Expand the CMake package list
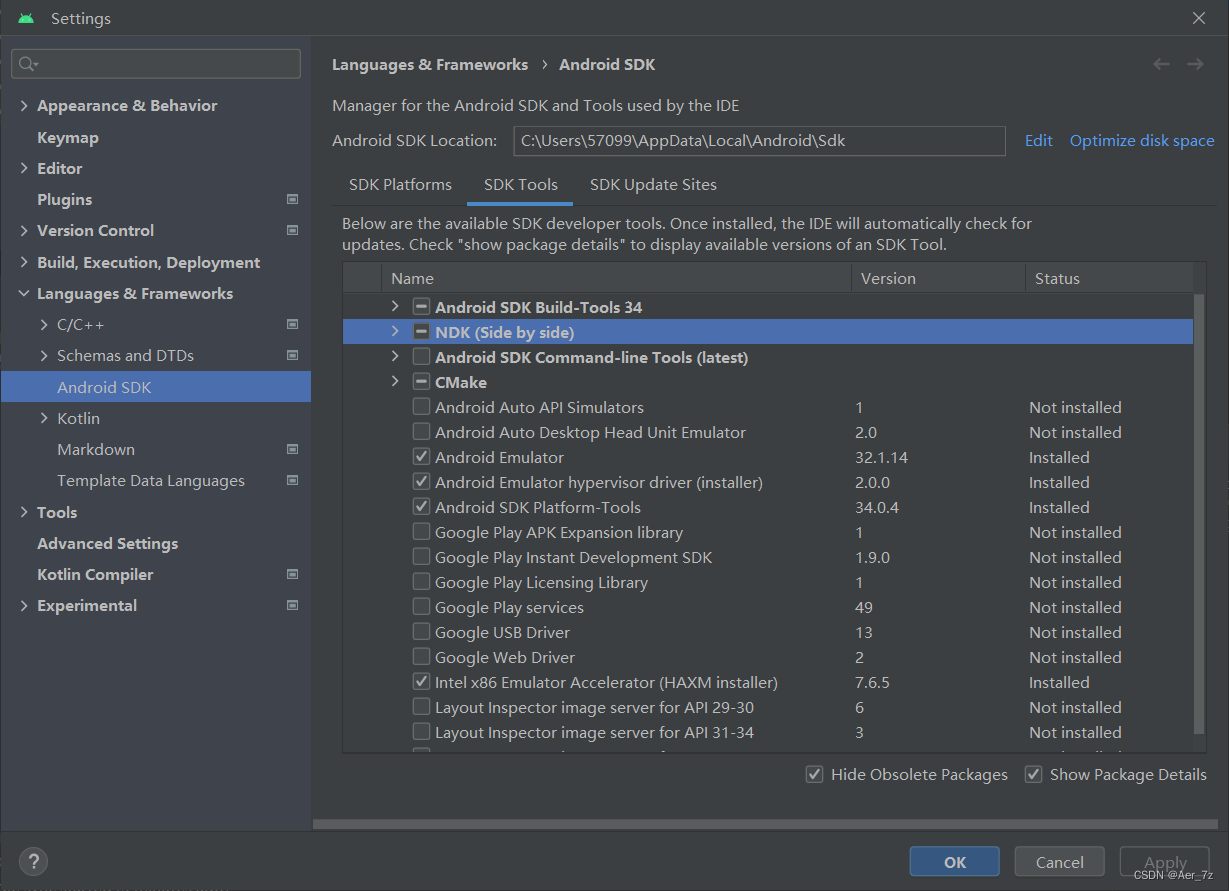The image size is (1229, 891). (395, 381)
